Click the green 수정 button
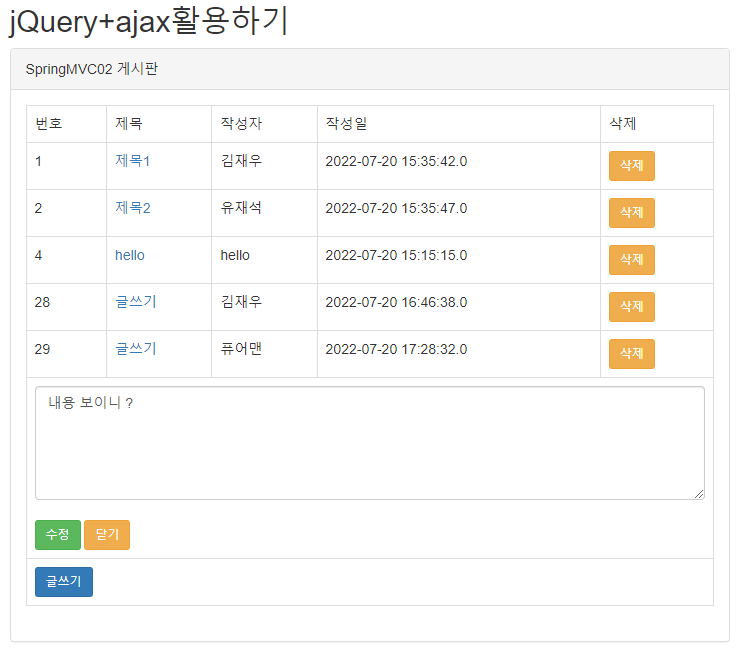This screenshot has height=656, width=749. pyautogui.click(x=58, y=535)
